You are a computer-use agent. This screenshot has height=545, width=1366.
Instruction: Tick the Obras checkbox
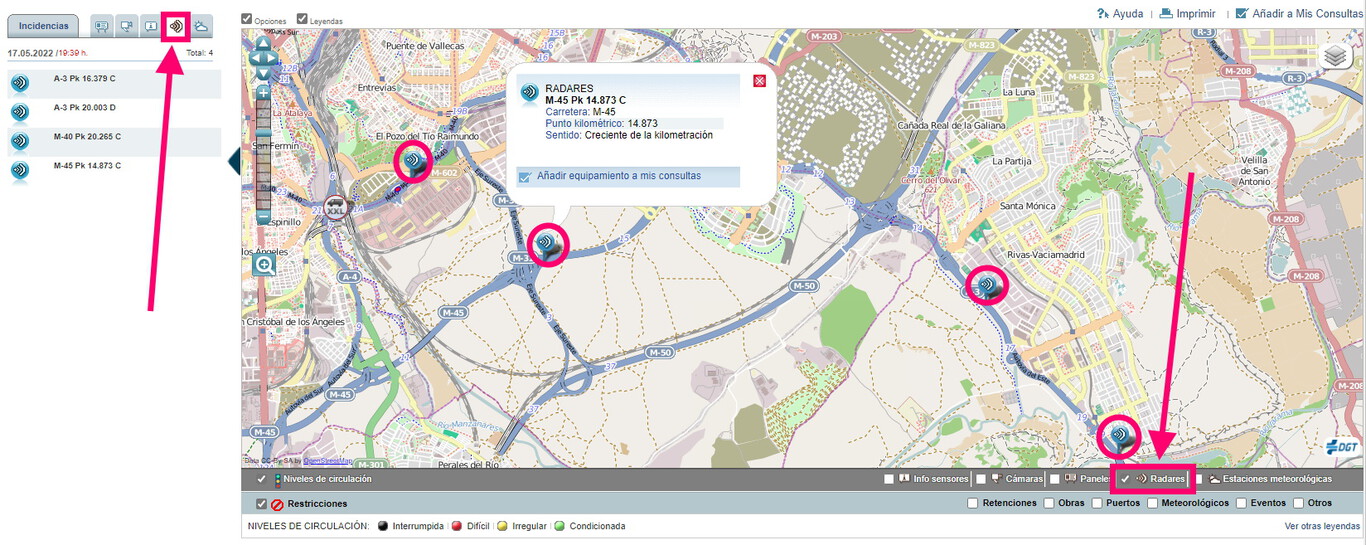pos(1049,504)
